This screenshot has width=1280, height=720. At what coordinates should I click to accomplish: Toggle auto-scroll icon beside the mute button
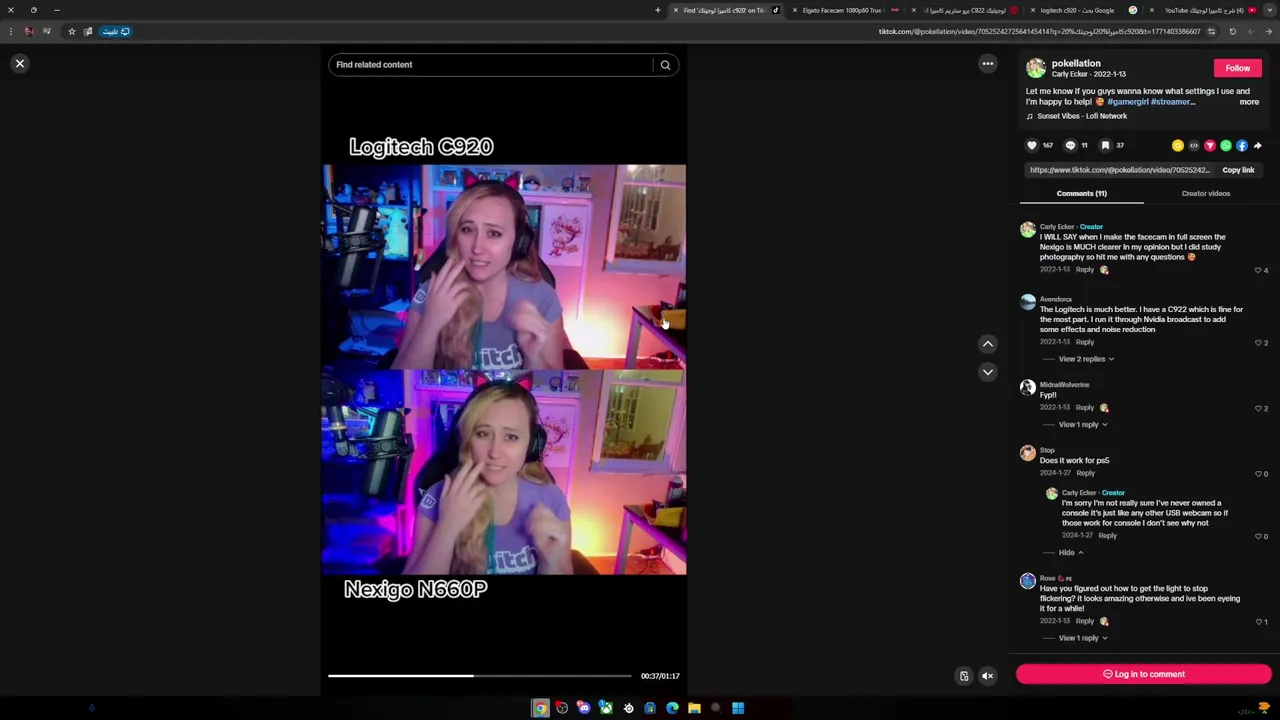(x=964, y=676)
